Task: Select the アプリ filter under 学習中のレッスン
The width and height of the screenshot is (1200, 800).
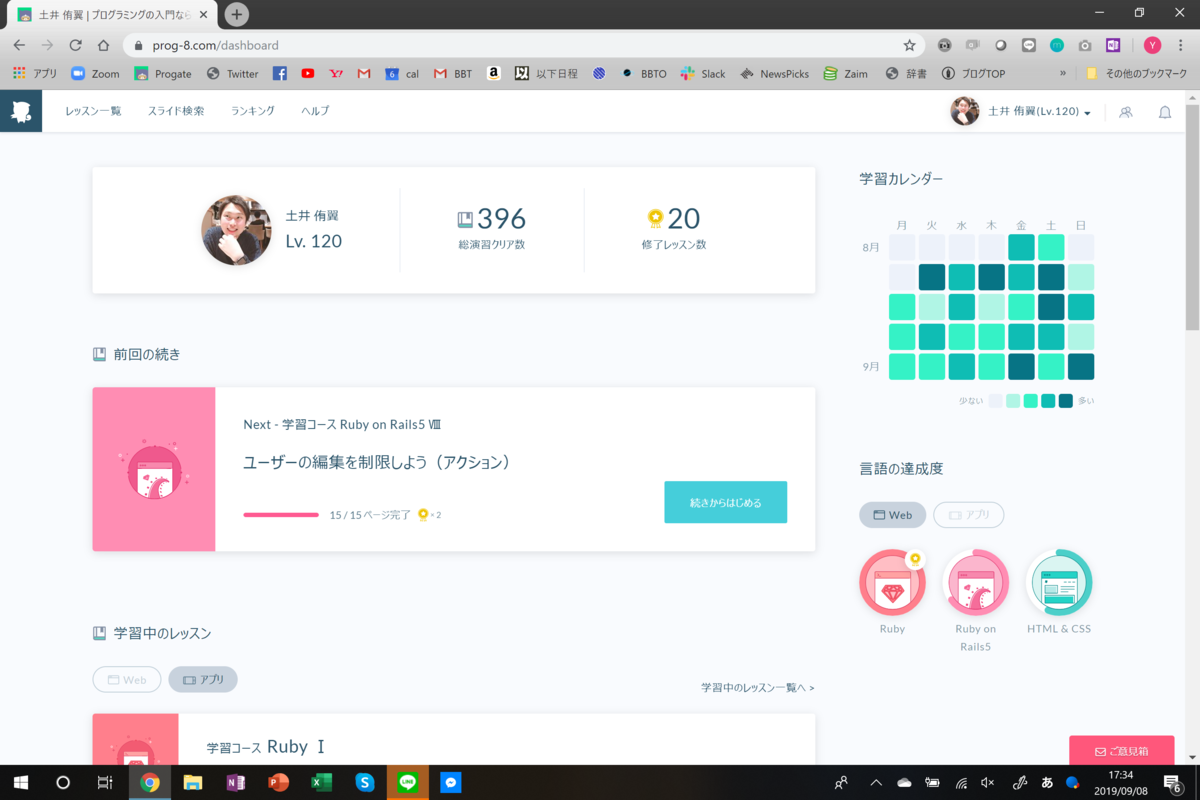Action: coord(203,680)
